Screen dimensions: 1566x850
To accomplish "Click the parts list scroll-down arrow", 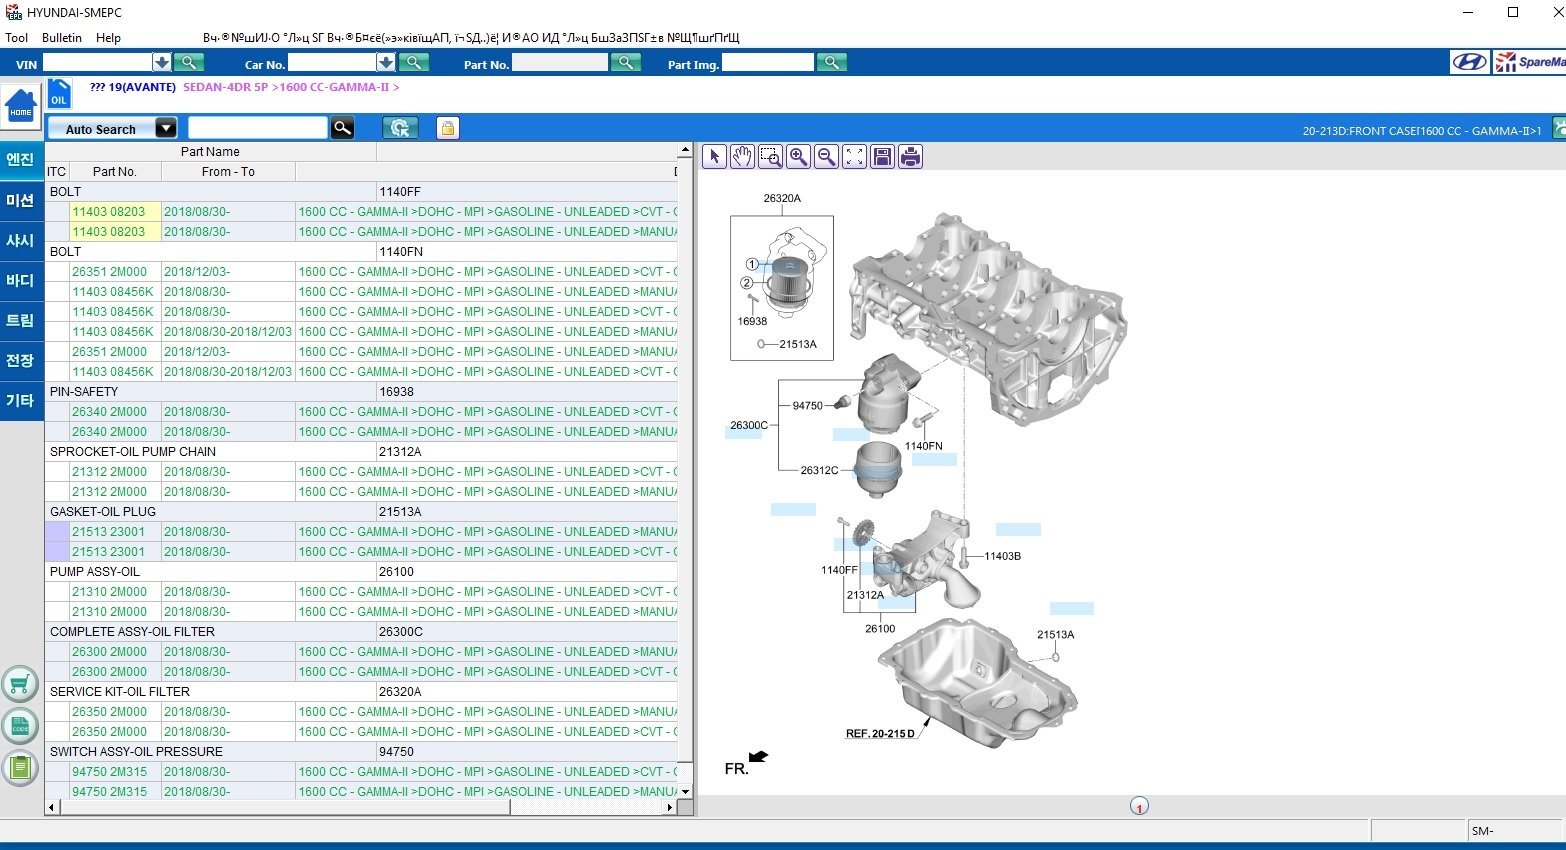I will [685, 791].
